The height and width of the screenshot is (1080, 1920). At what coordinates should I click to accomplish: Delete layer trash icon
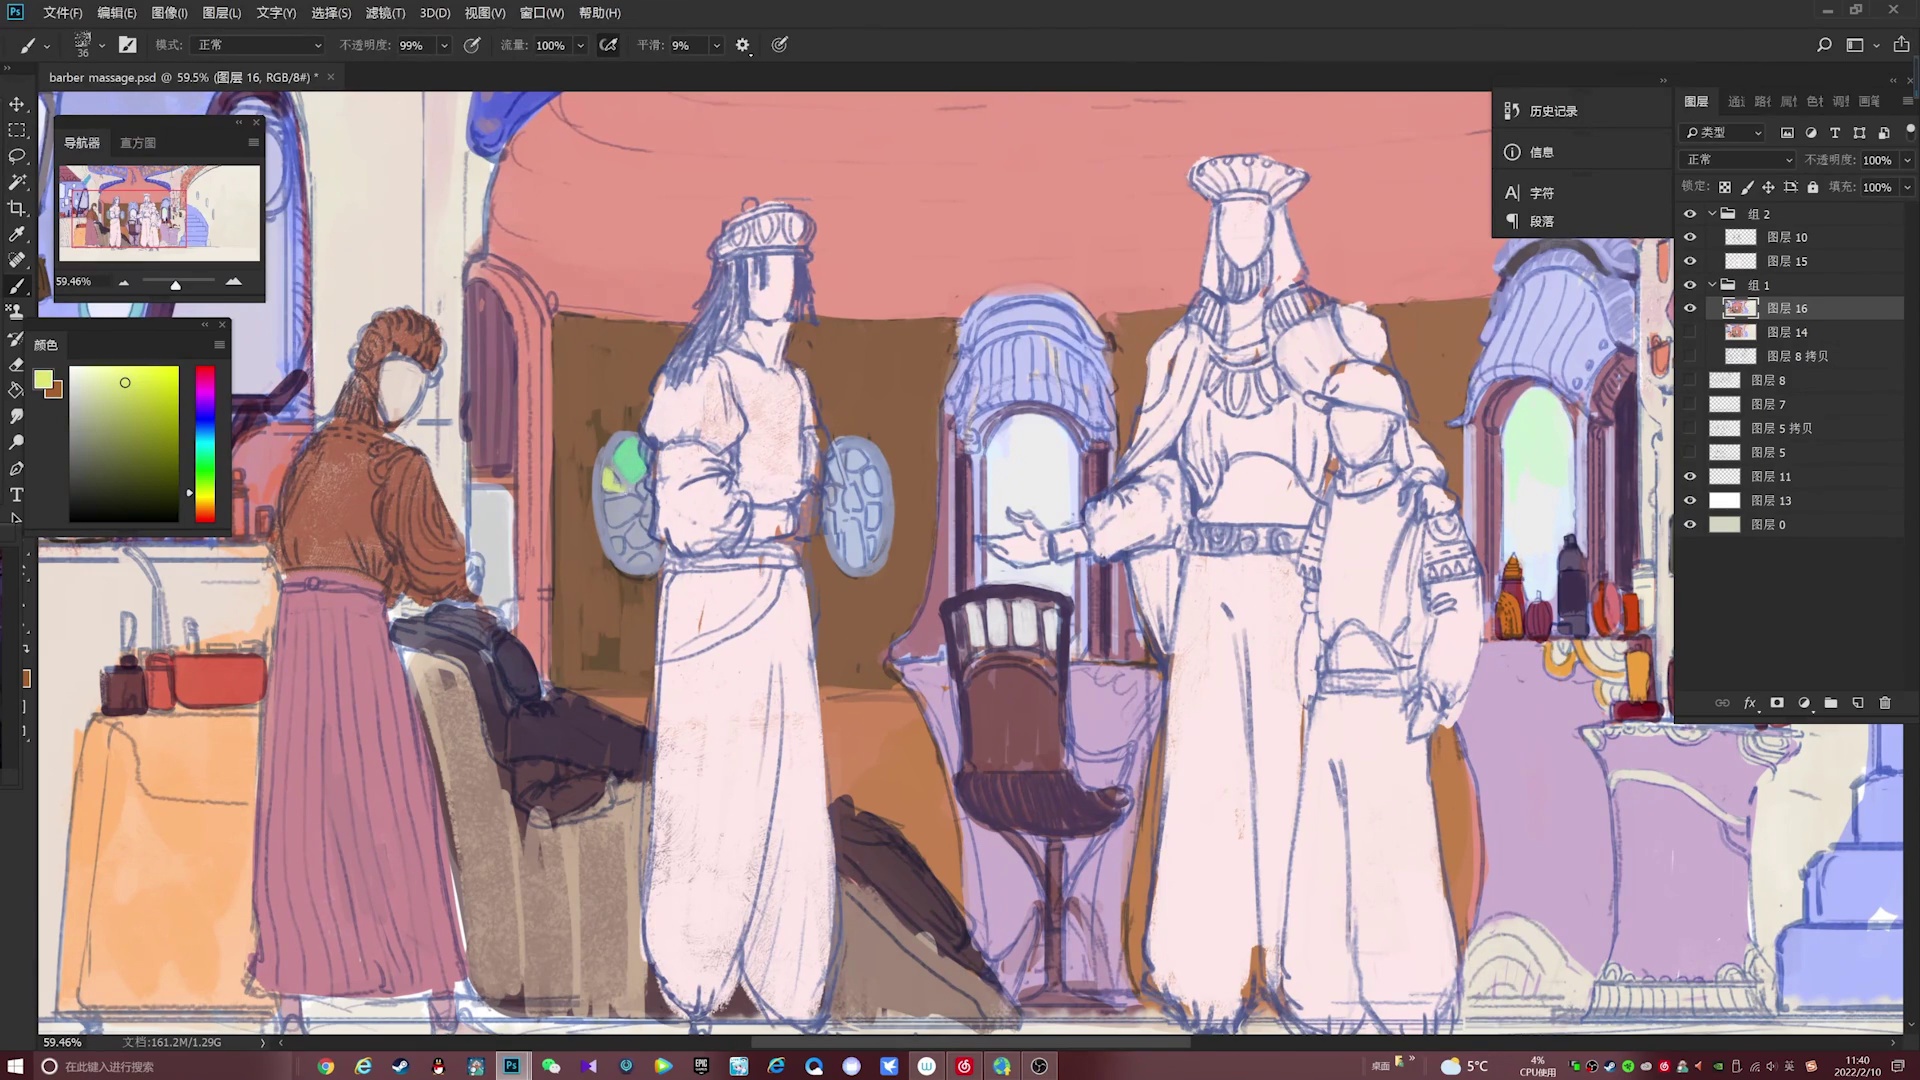[1885, 703]
